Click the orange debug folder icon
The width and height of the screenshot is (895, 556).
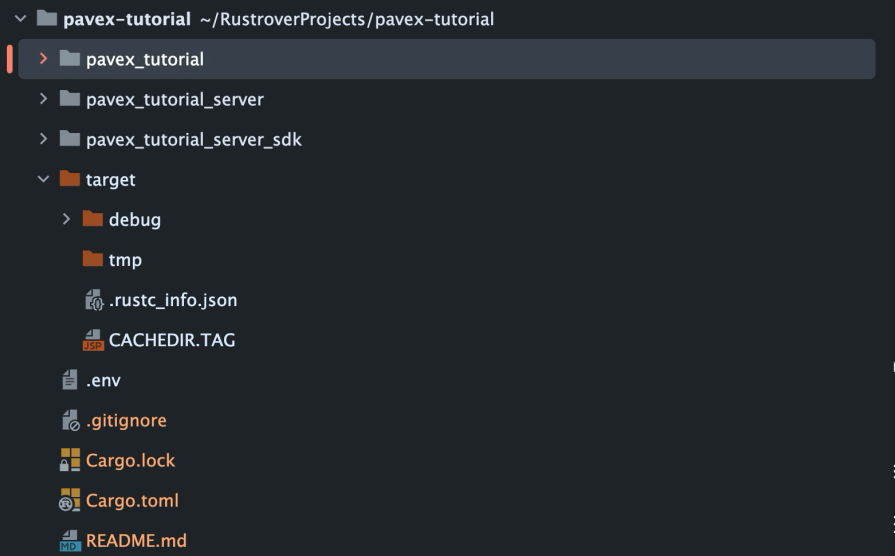click(93, 219)
